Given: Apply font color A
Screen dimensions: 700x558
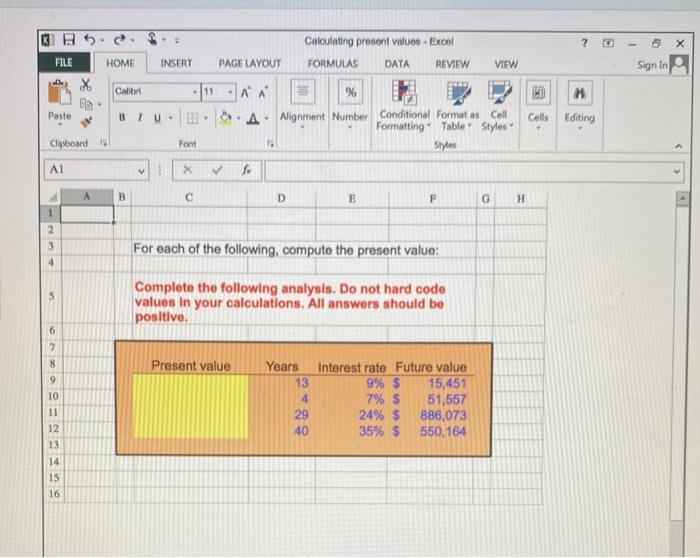Looking at the screenshot, I should [253, 118].
